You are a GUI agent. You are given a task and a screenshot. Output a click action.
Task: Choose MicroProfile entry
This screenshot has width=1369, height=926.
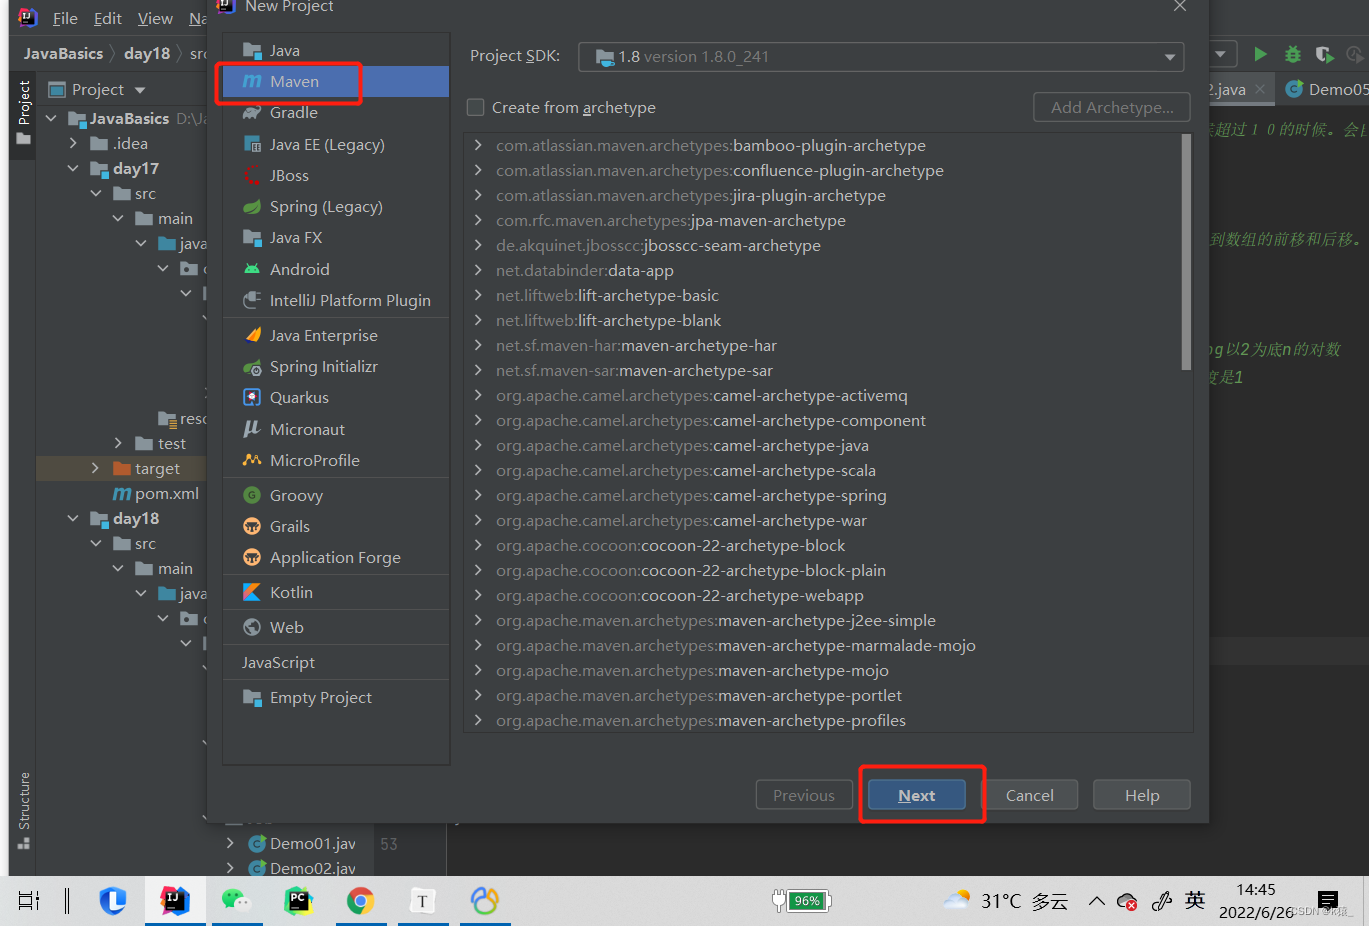click(x=336, y=460)
